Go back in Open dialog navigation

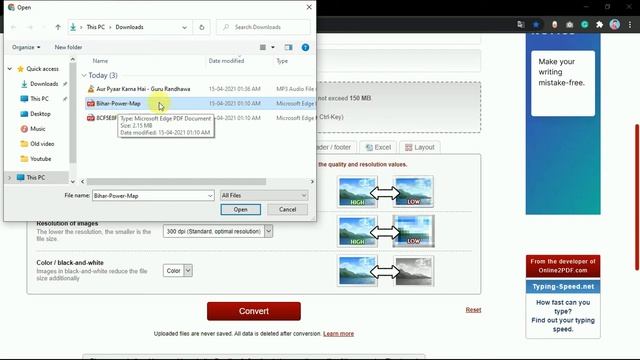(13, 27)
